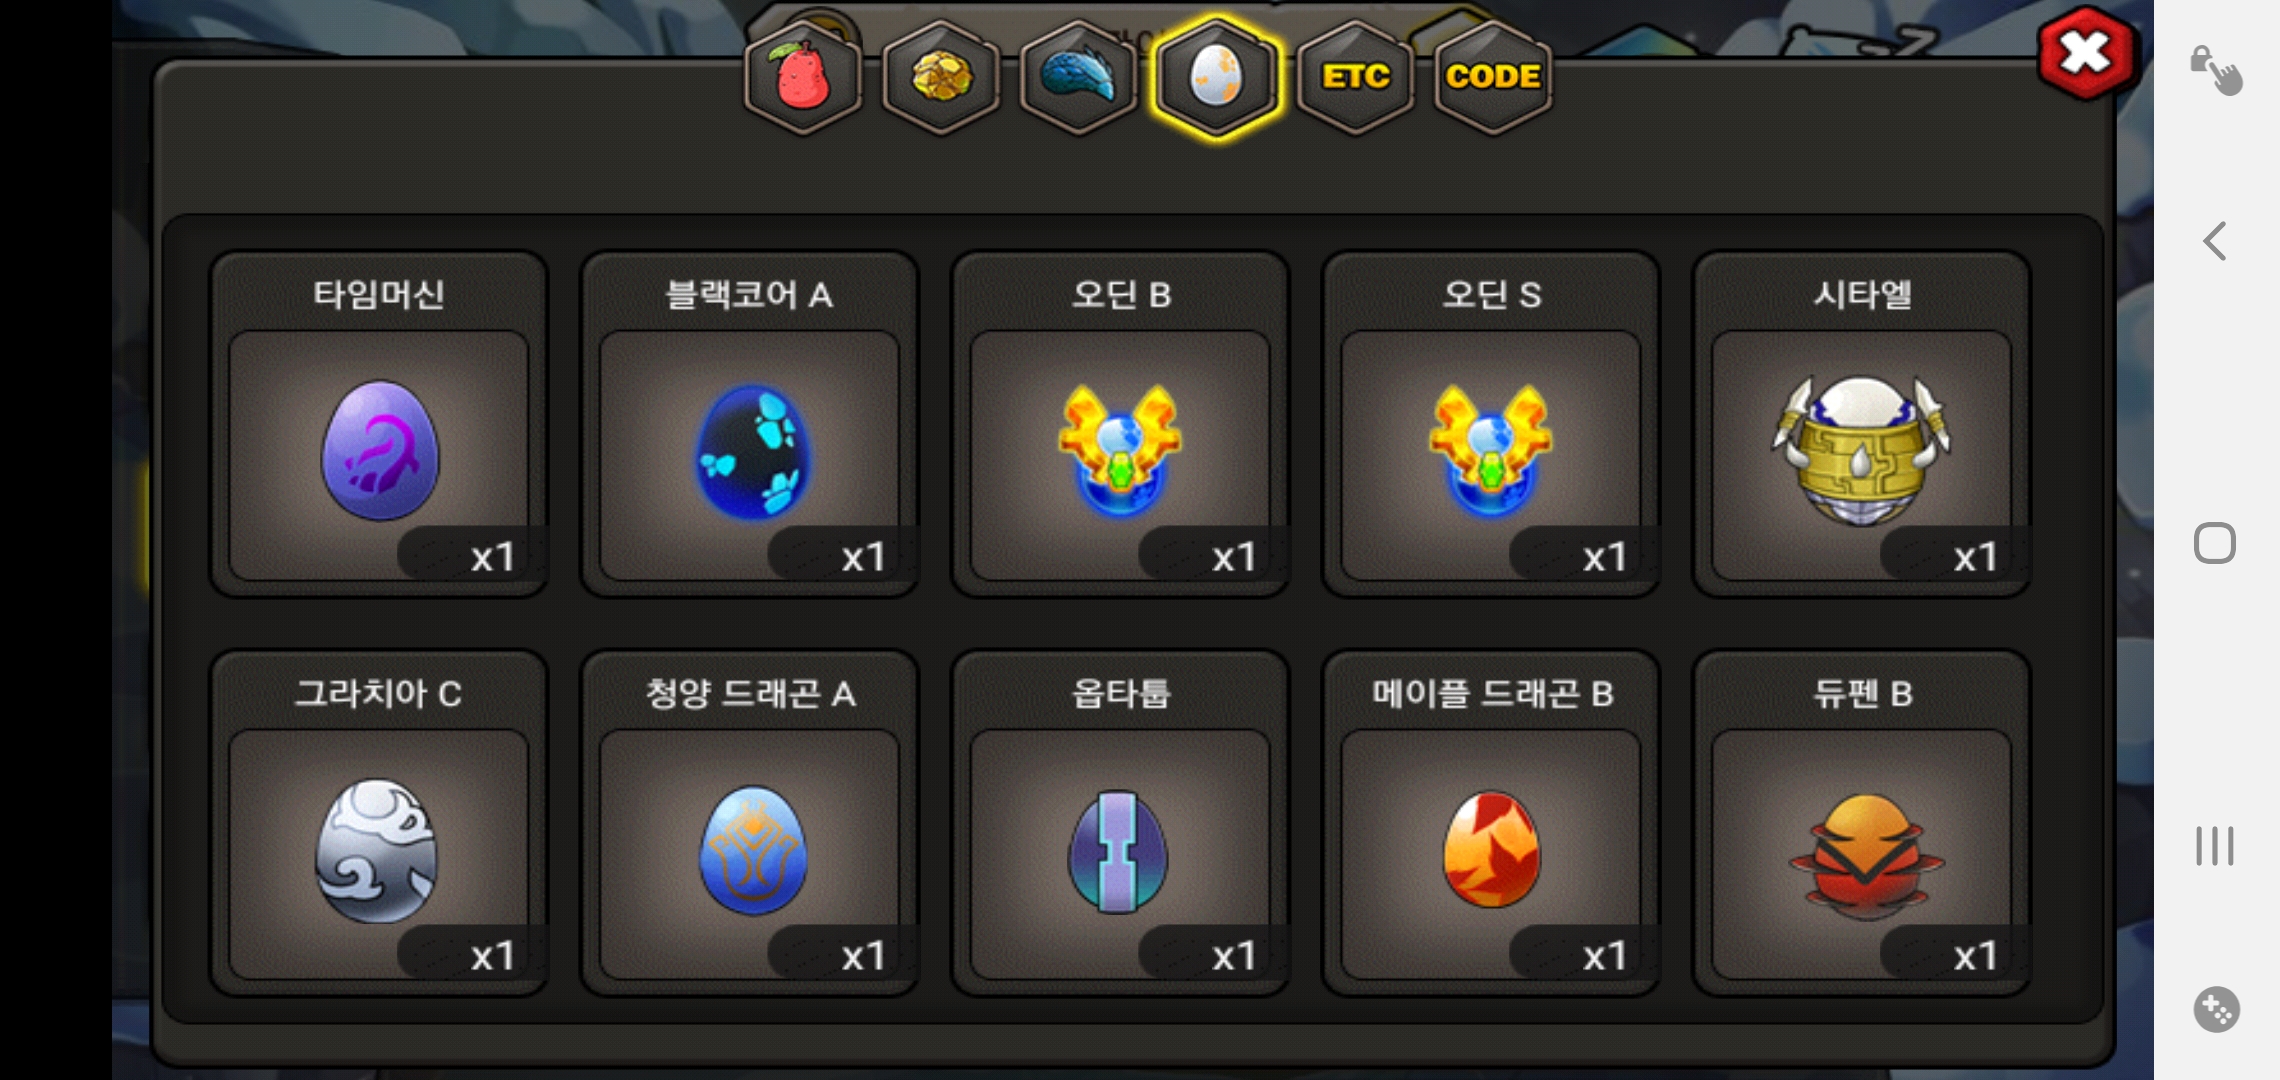Tap the Android home button
2280x1080 pixels.
click(x=2215, y=543)
